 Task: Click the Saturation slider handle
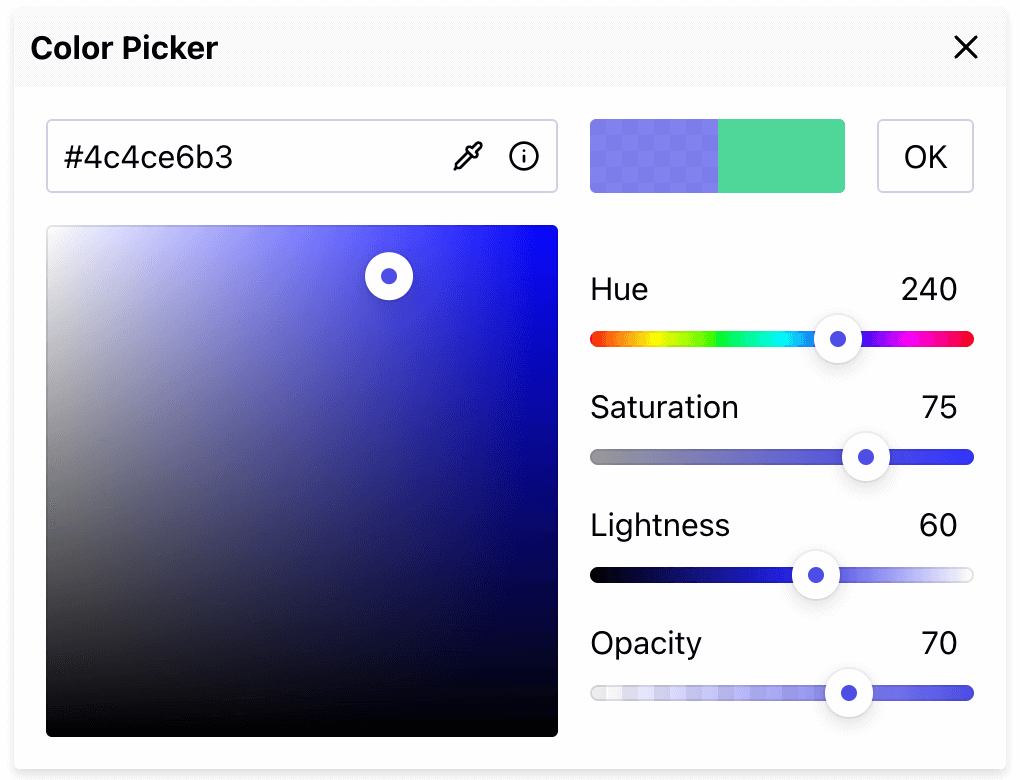pyautogui.click(x=866, y=457)
